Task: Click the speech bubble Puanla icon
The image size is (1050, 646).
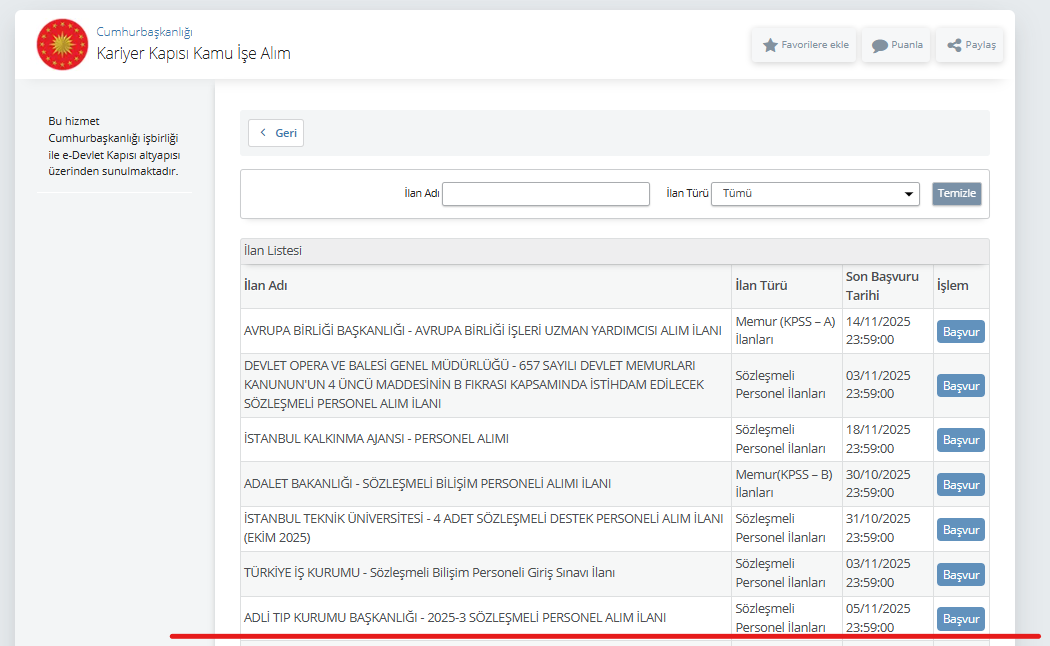Action: pos(879,45)
